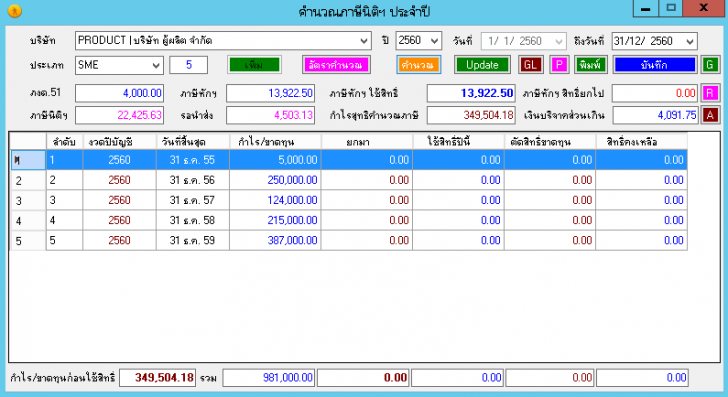Image resolution: width=728 pixels, height=397 pixels.
Task: Click the กำไร/ขาดทุน column header
Action: pyautogui.click(x=275, y=142)
